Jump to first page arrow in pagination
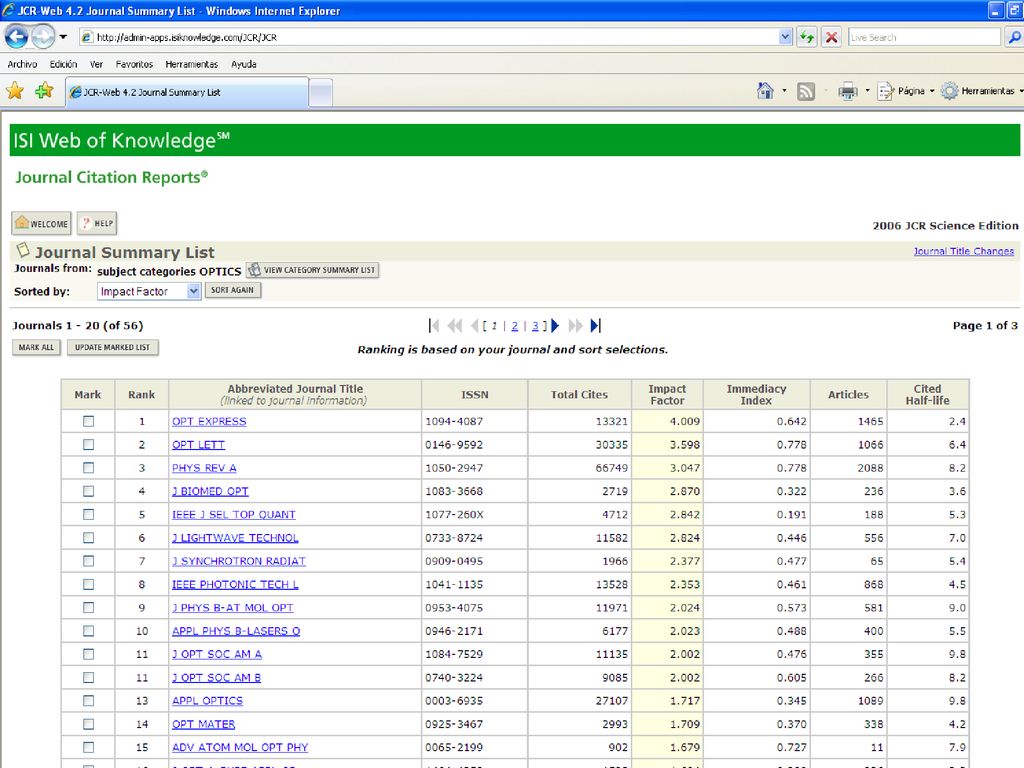Viewport: 1024px width, 768px height. point(434,325)
